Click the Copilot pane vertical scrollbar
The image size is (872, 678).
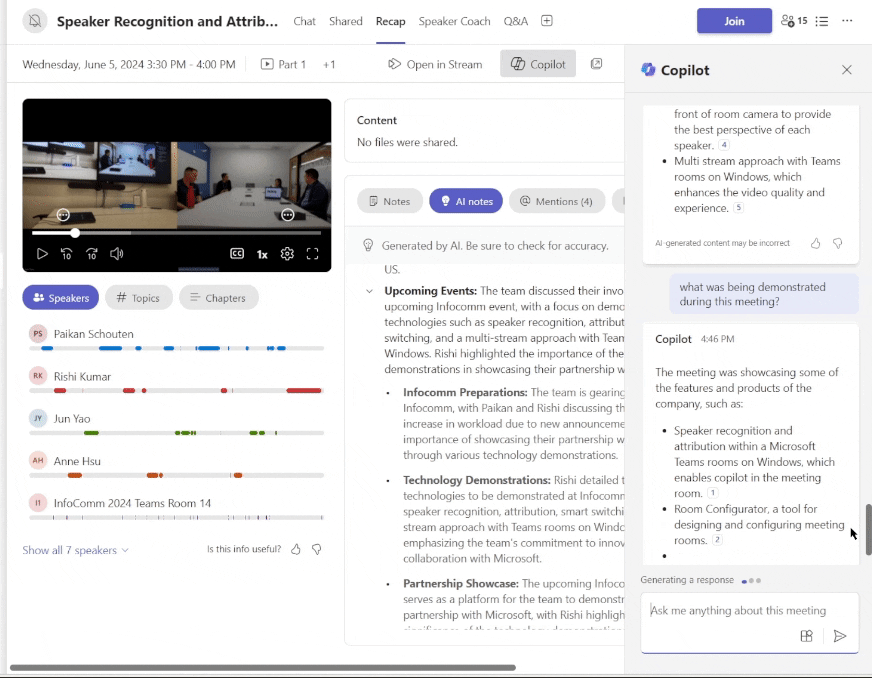868,529
